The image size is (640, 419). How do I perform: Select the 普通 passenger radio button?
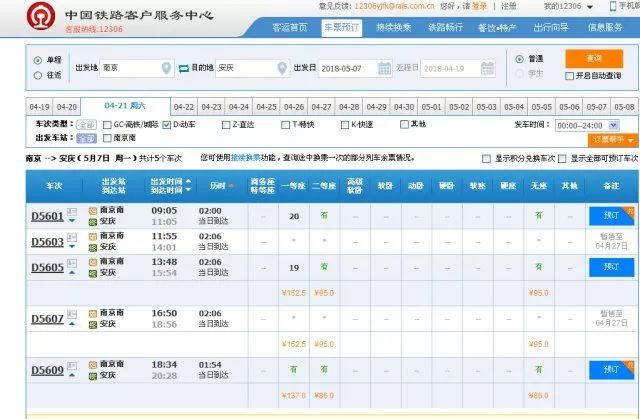[520, 59]
